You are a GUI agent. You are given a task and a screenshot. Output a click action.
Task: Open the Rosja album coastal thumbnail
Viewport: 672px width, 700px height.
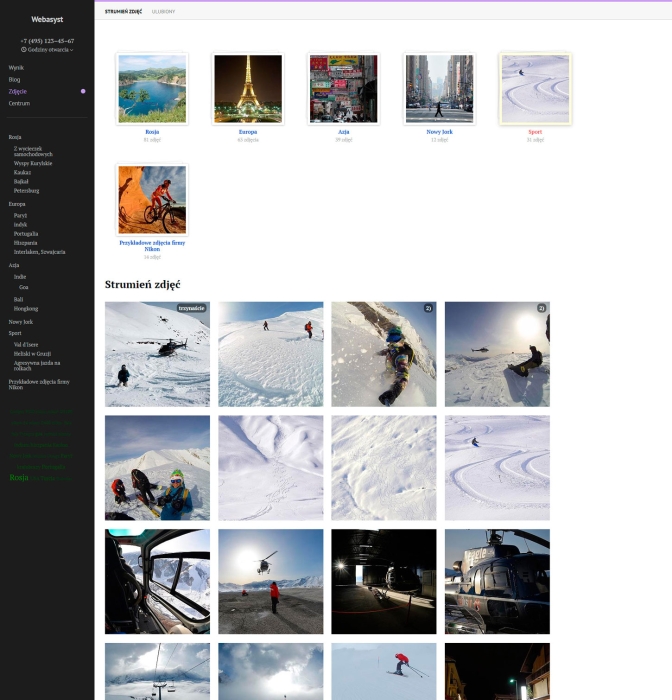click(x=152, y=89)
